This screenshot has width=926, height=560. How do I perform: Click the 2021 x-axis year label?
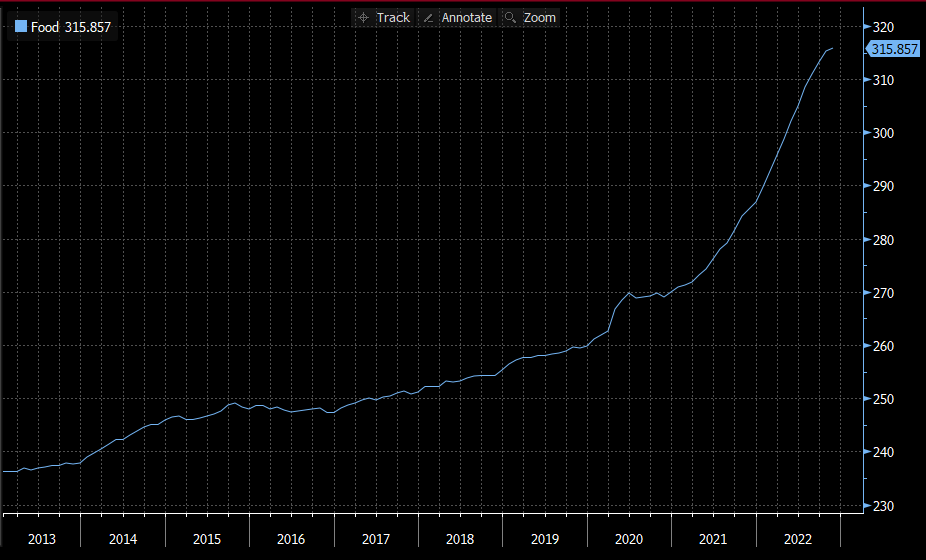[x=713, y=539]
